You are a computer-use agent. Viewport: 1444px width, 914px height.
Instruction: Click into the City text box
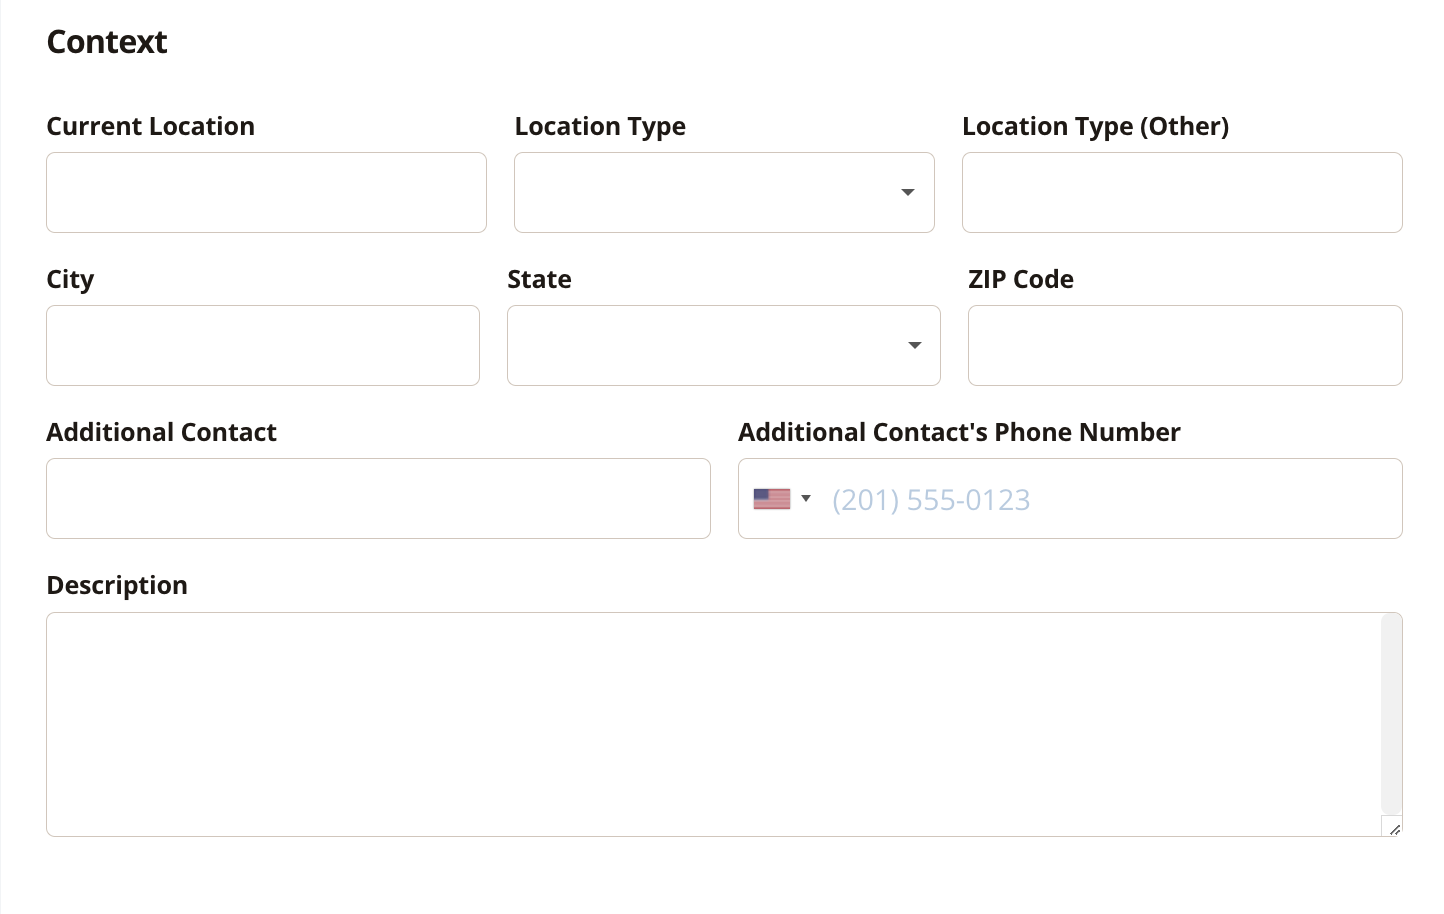pos(263,345)
